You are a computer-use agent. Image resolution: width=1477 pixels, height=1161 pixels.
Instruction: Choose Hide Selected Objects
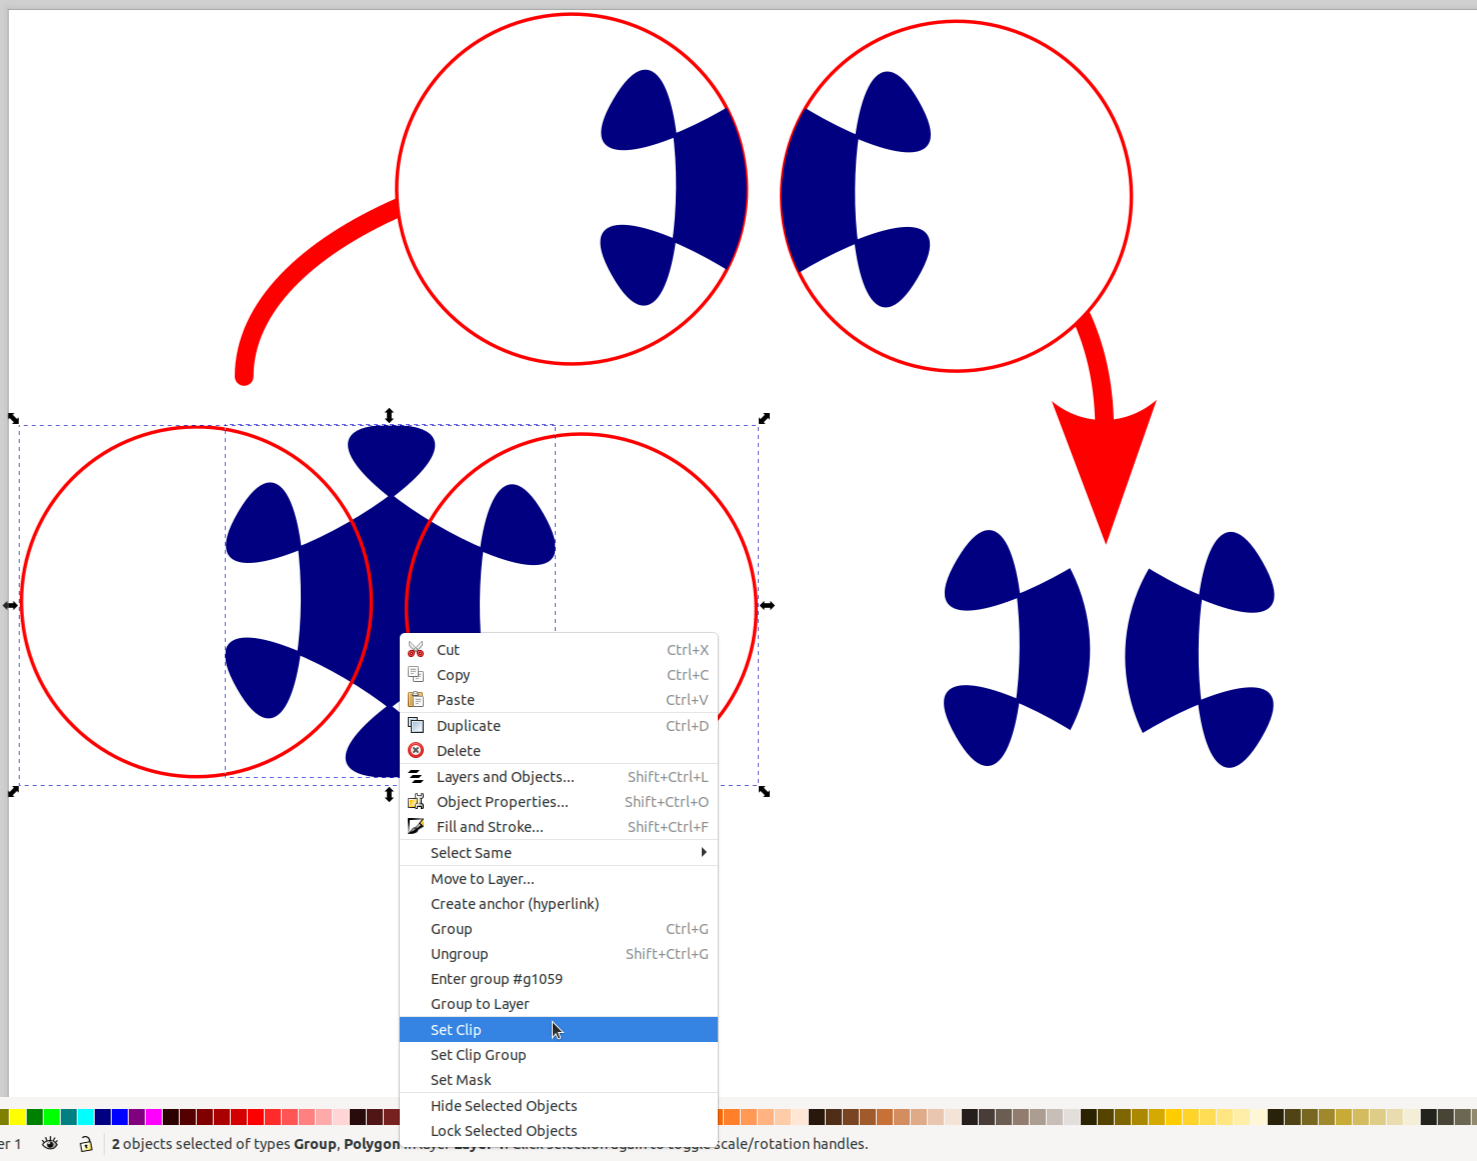pos(558,1106)
